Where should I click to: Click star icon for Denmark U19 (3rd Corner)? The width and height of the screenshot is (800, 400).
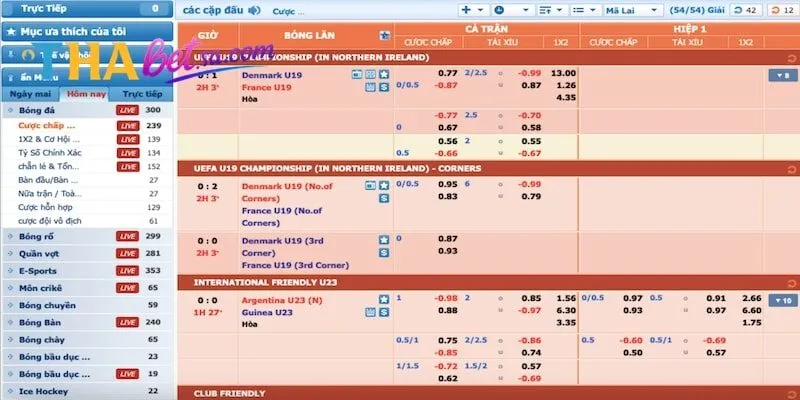click(384, 240)
